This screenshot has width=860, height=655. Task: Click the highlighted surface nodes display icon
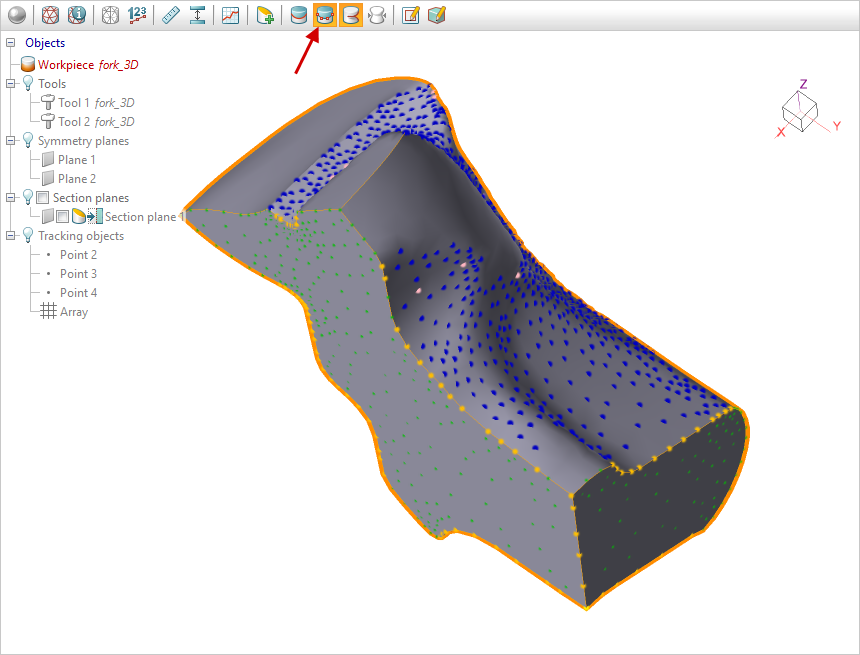pos(324,15)
